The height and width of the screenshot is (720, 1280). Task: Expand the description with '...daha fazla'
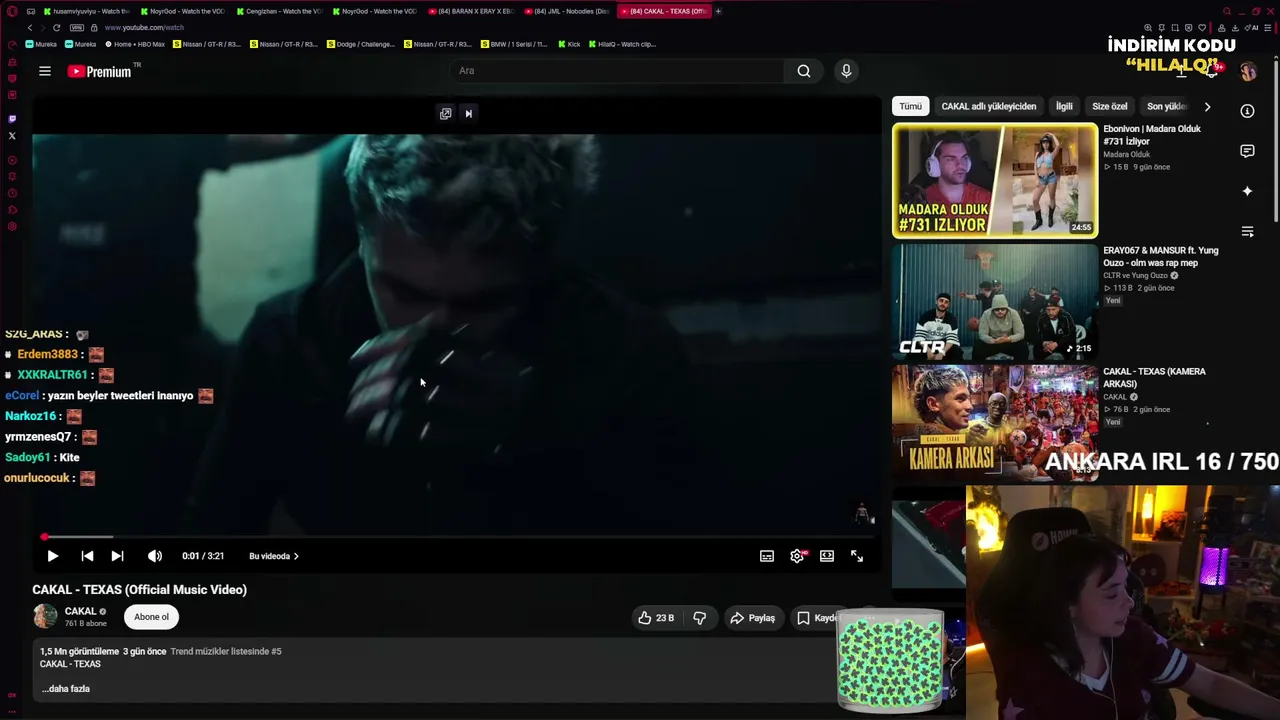click(66, 689)
